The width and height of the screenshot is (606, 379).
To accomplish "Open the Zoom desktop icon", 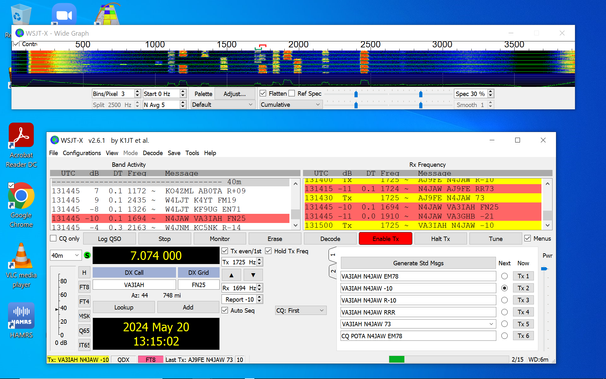I will [x=64, y=15].
